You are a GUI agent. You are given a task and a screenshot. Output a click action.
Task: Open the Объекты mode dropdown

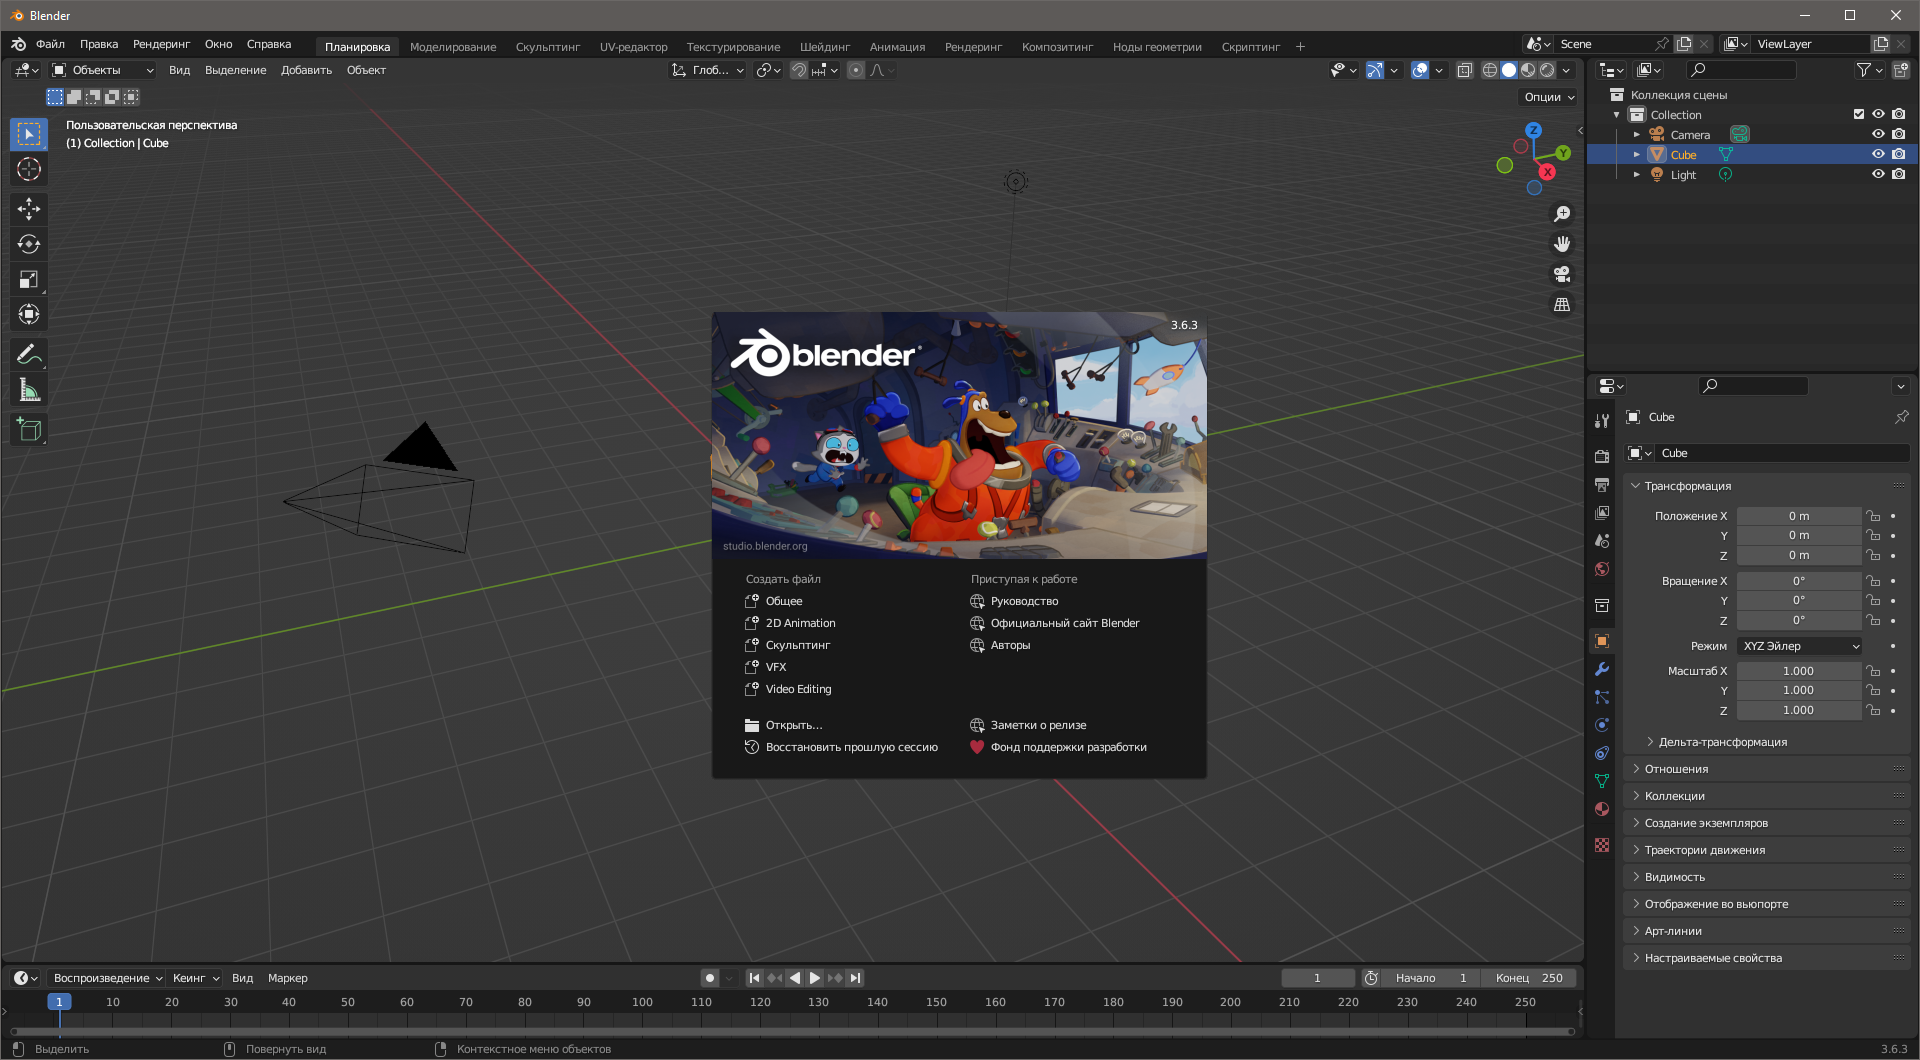[x=103, y=70]
